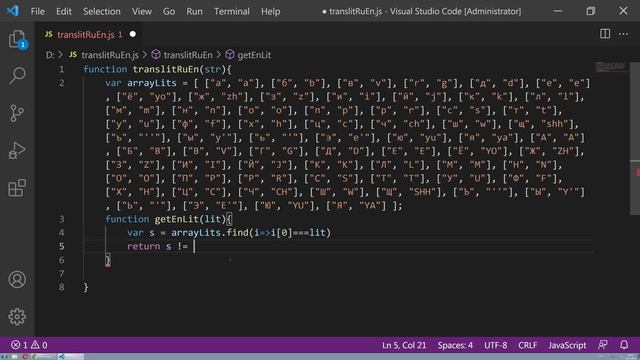The image size is (640, 360).
Task: Open the Manage gear icon
Action: pos(17,316)
